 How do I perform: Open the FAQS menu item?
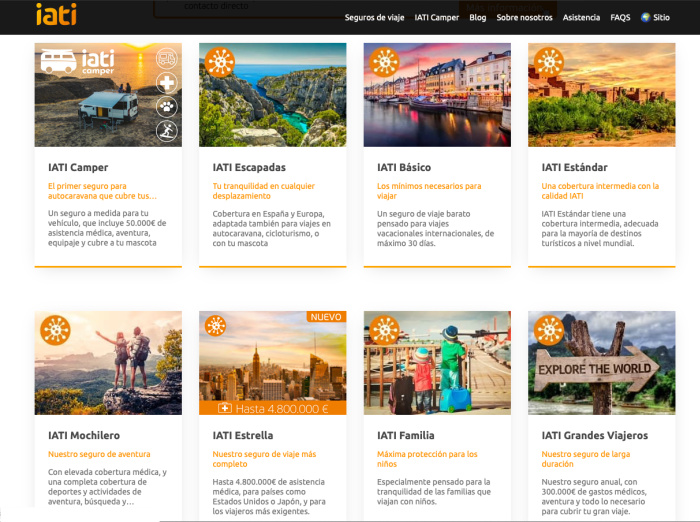point(620,17)
